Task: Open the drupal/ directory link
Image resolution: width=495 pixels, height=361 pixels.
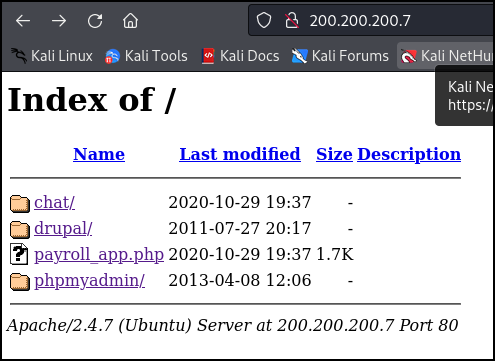Action: pos(63,229)
